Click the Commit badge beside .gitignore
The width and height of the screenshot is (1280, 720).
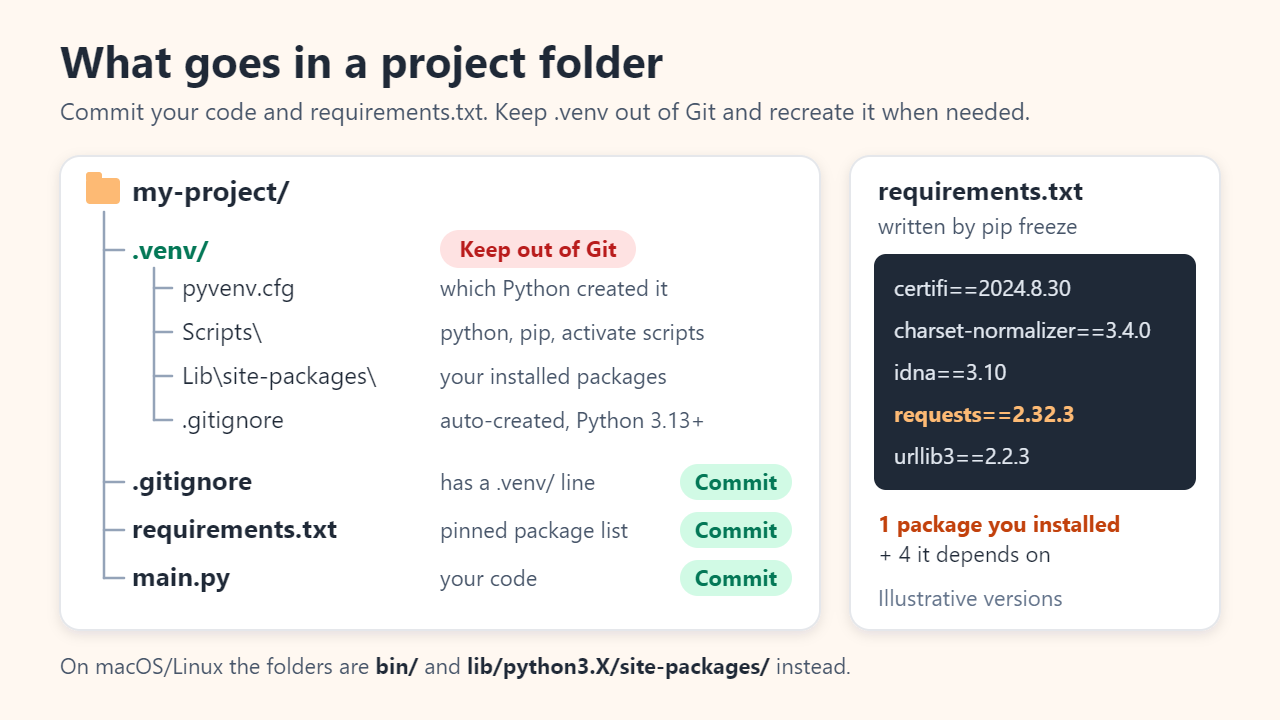pos(736,482)
